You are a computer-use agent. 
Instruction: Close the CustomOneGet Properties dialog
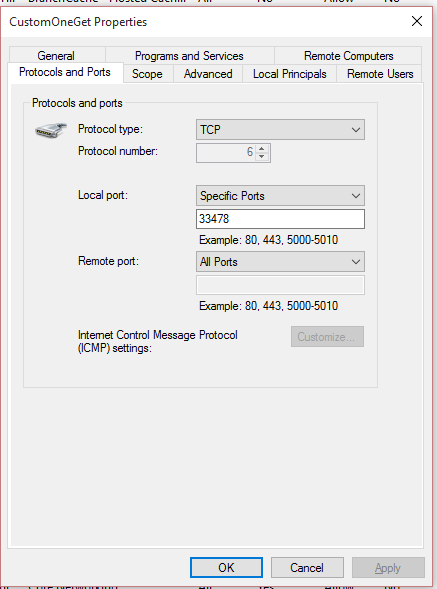point(417,21)
